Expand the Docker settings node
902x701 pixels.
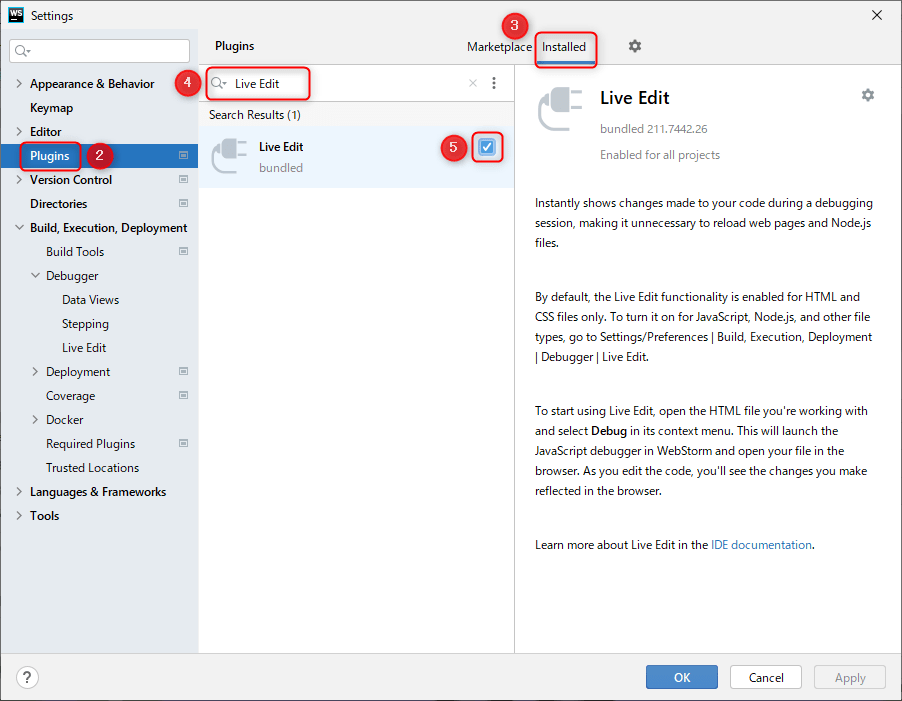35,420
